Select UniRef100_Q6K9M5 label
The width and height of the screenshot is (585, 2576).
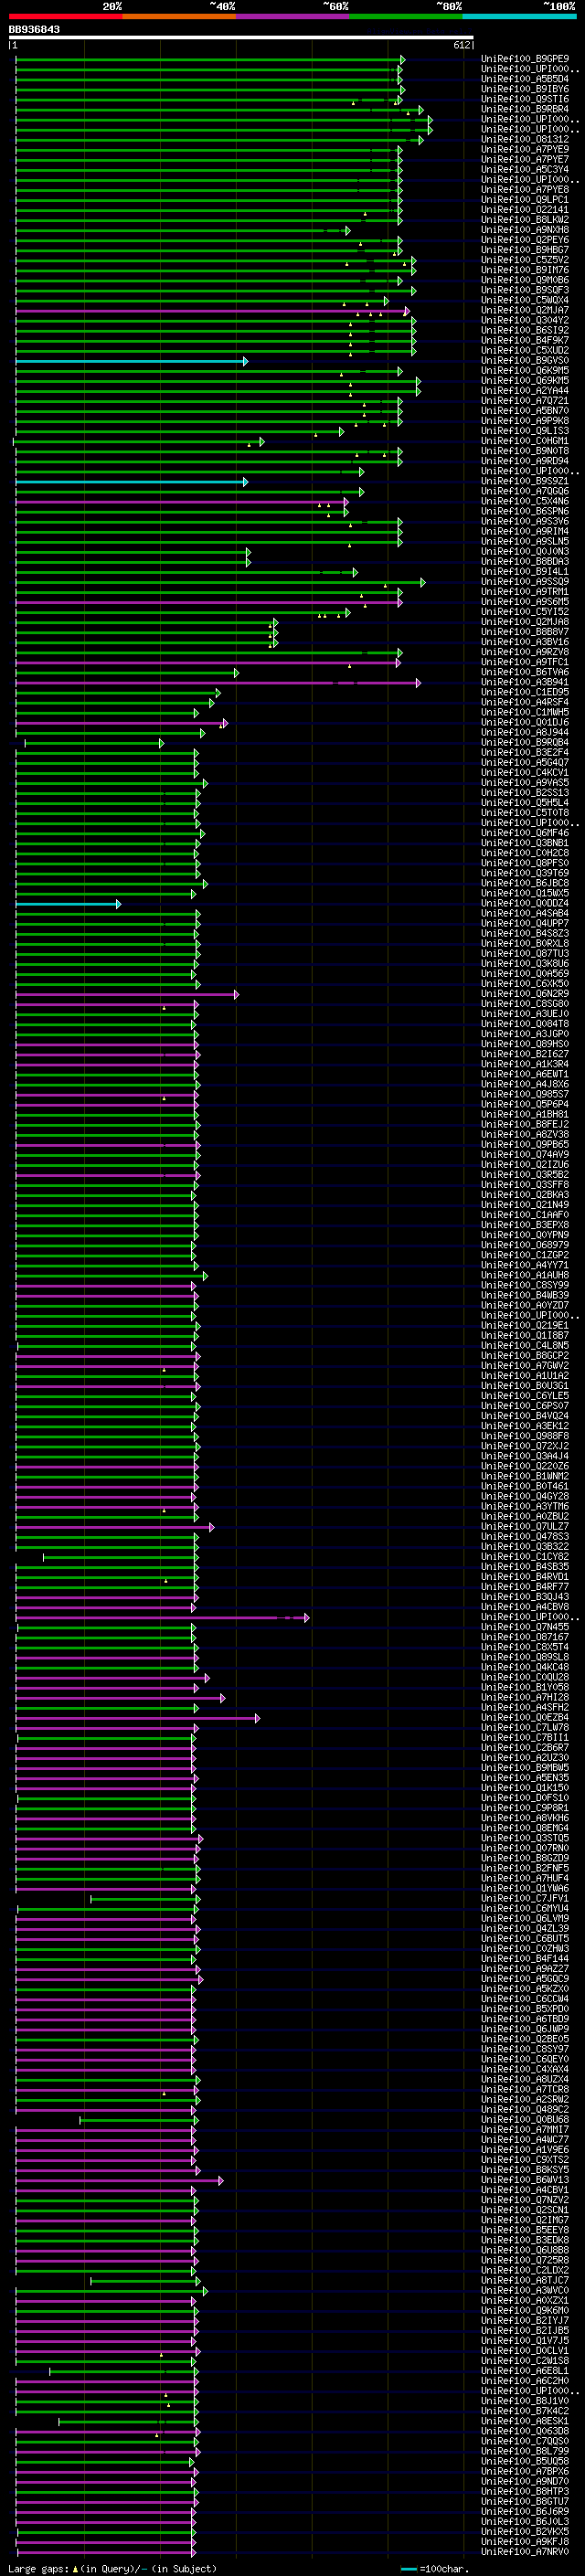[525, 370]
